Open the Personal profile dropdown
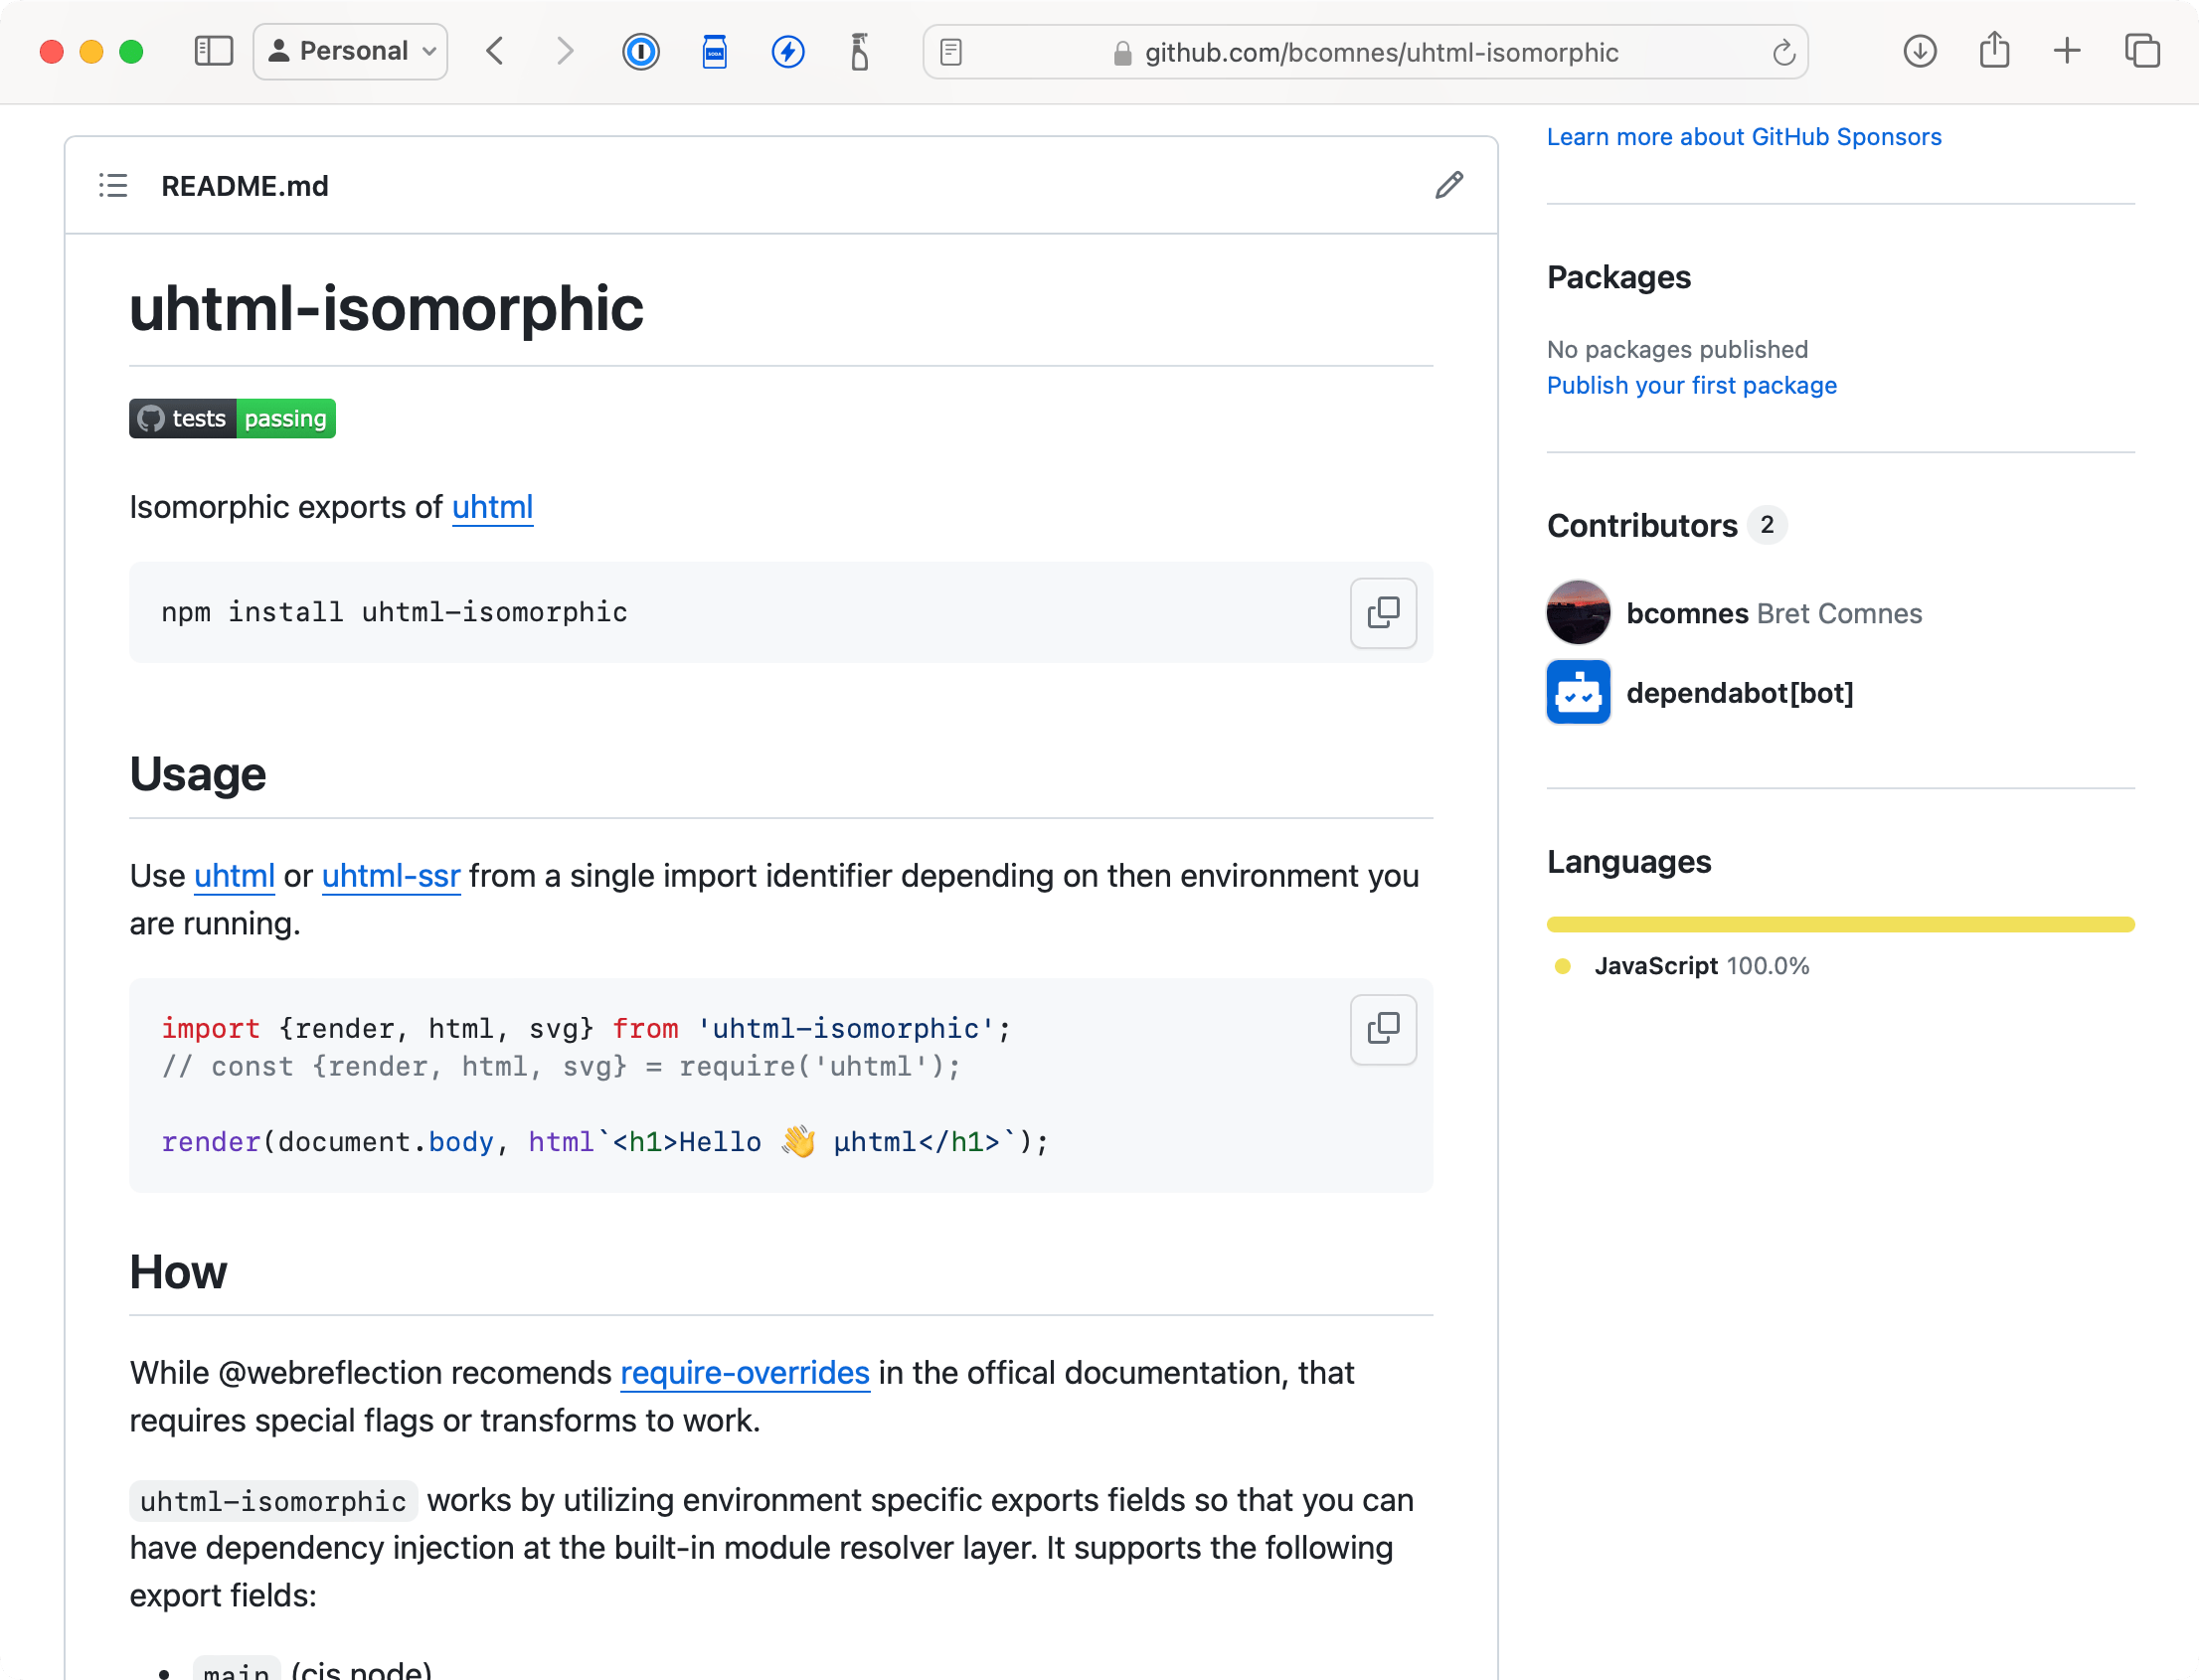 pyautogui.click(x=351, y=51)
